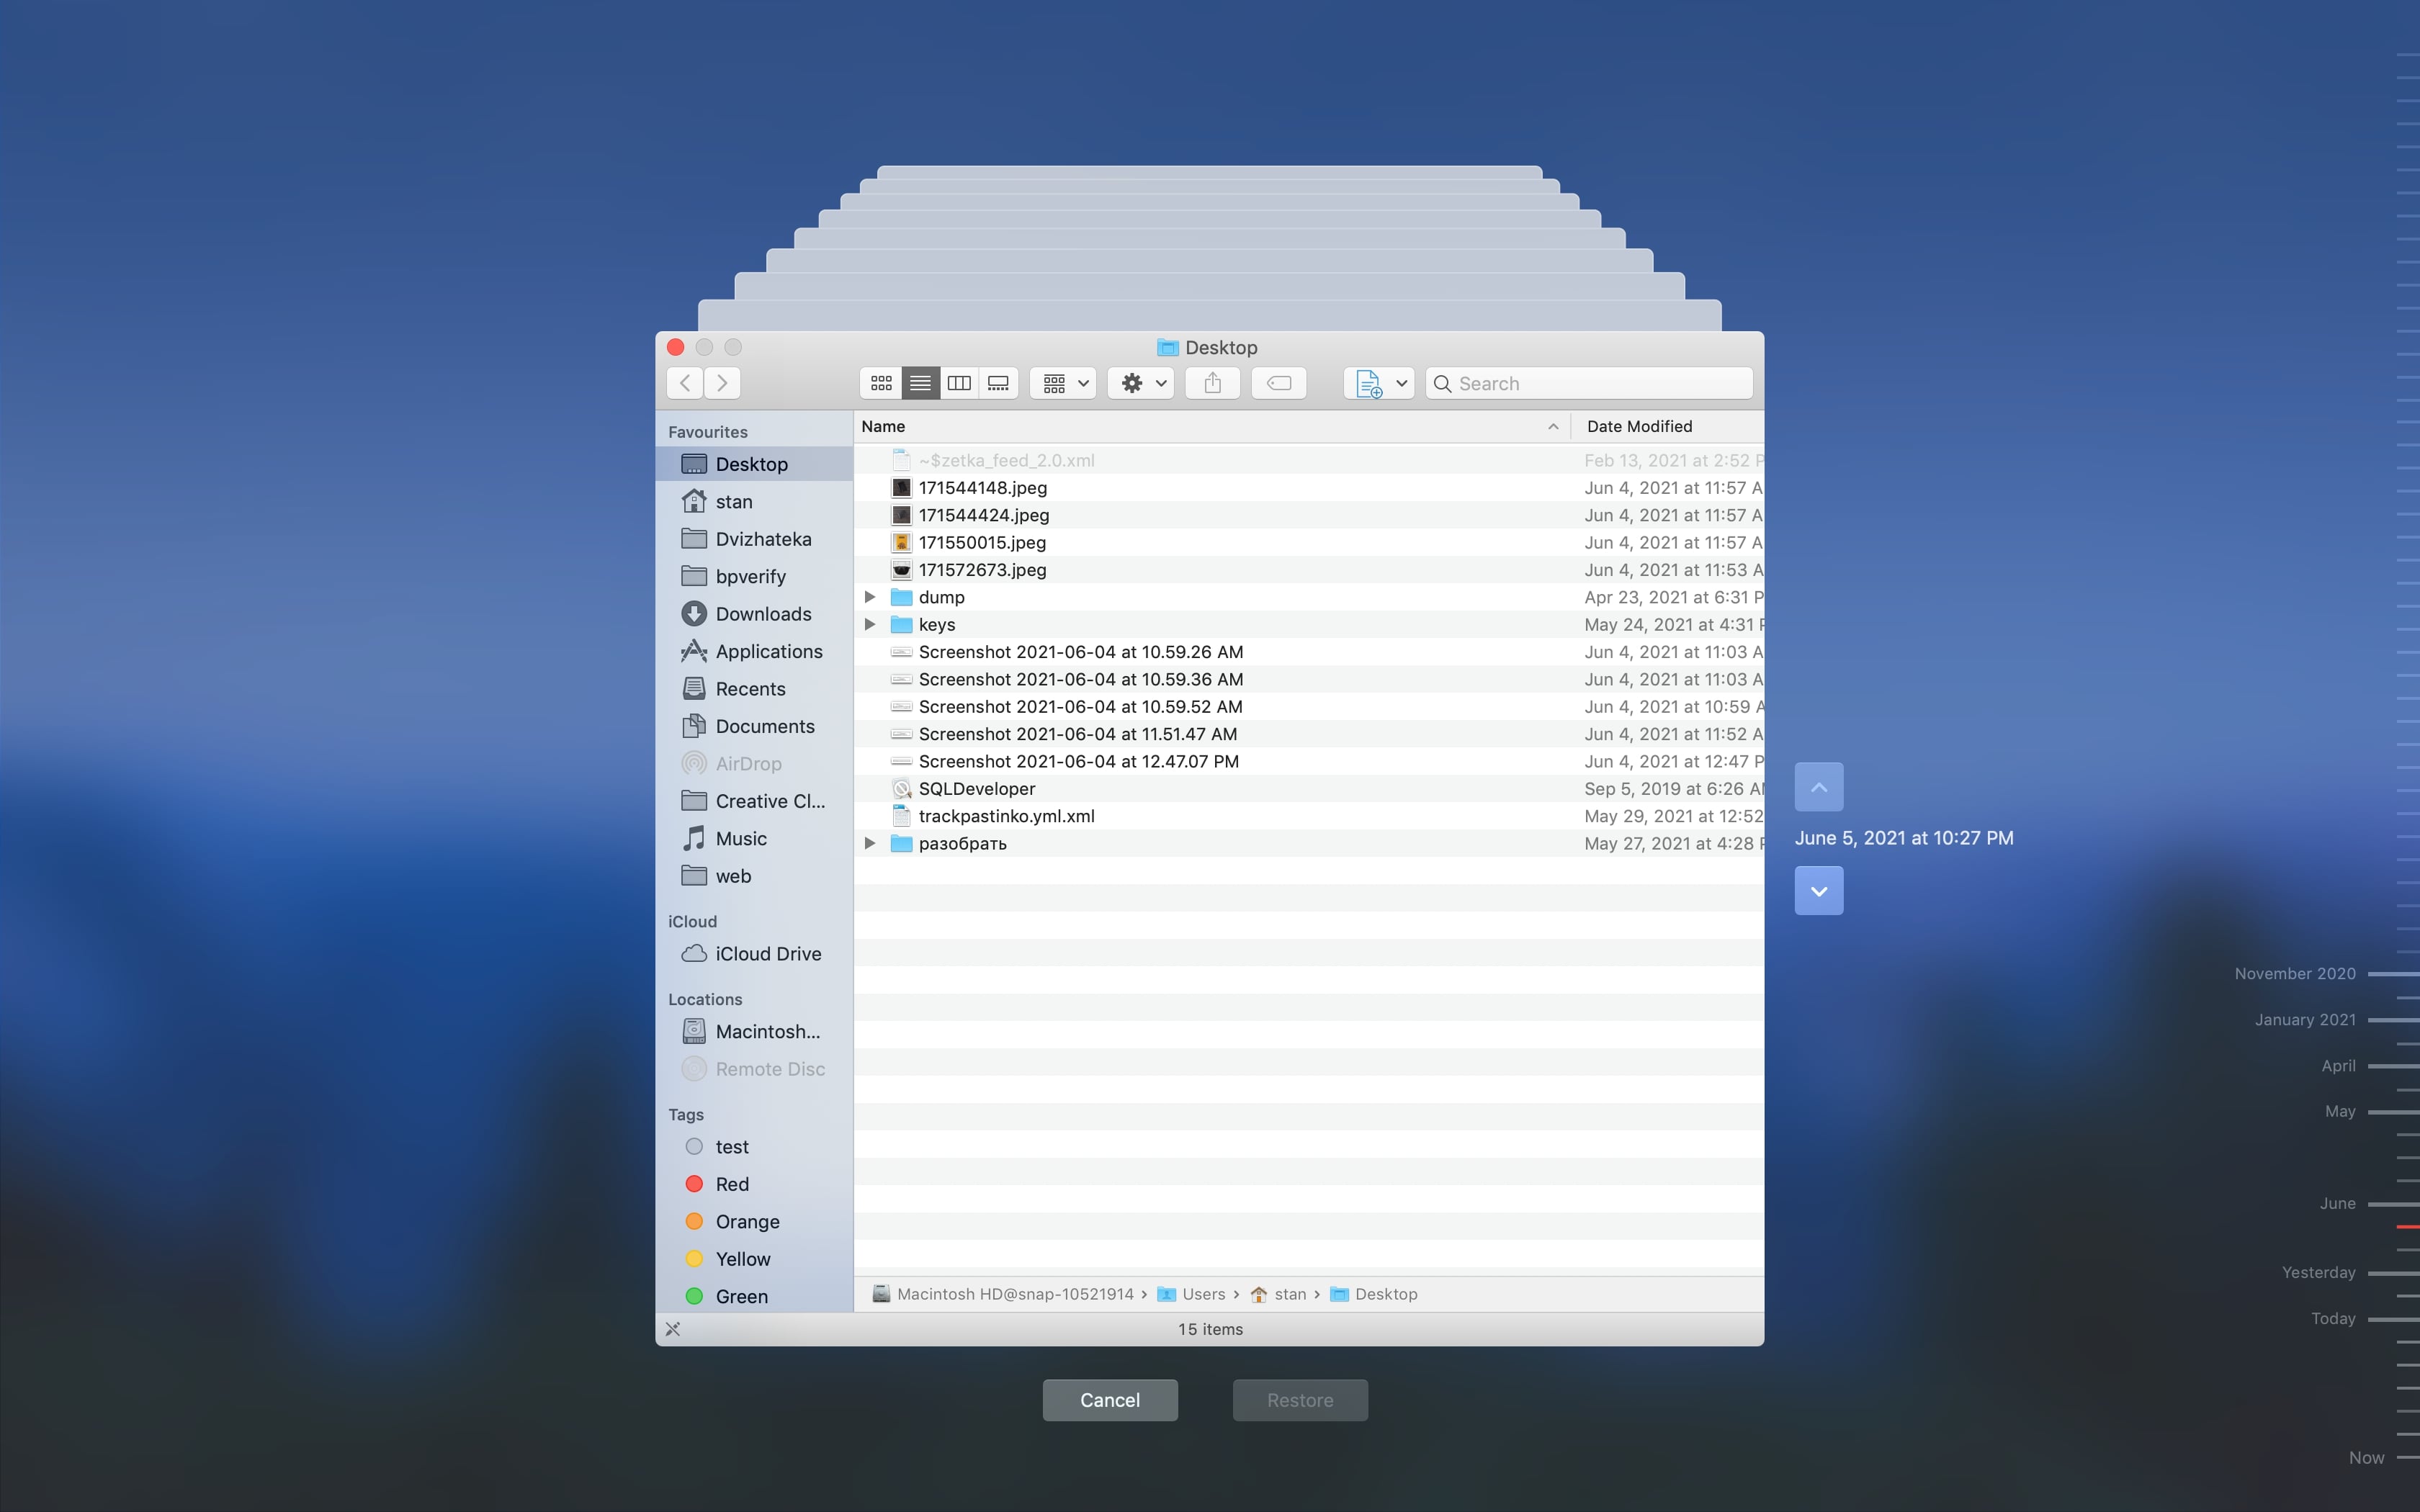Open bpverify folder in sidebar
Viewport: 2420px width, 1512px height.
pyautogui.click(x=754, y=576)
